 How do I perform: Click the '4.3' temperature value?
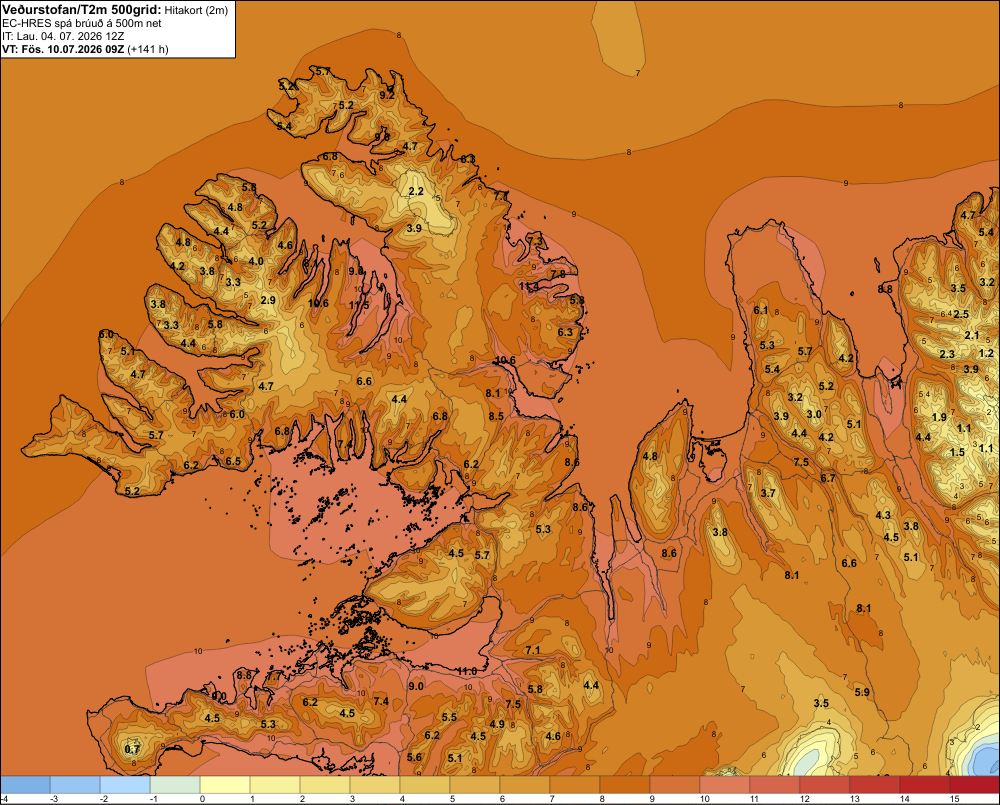tap(883, 515)
